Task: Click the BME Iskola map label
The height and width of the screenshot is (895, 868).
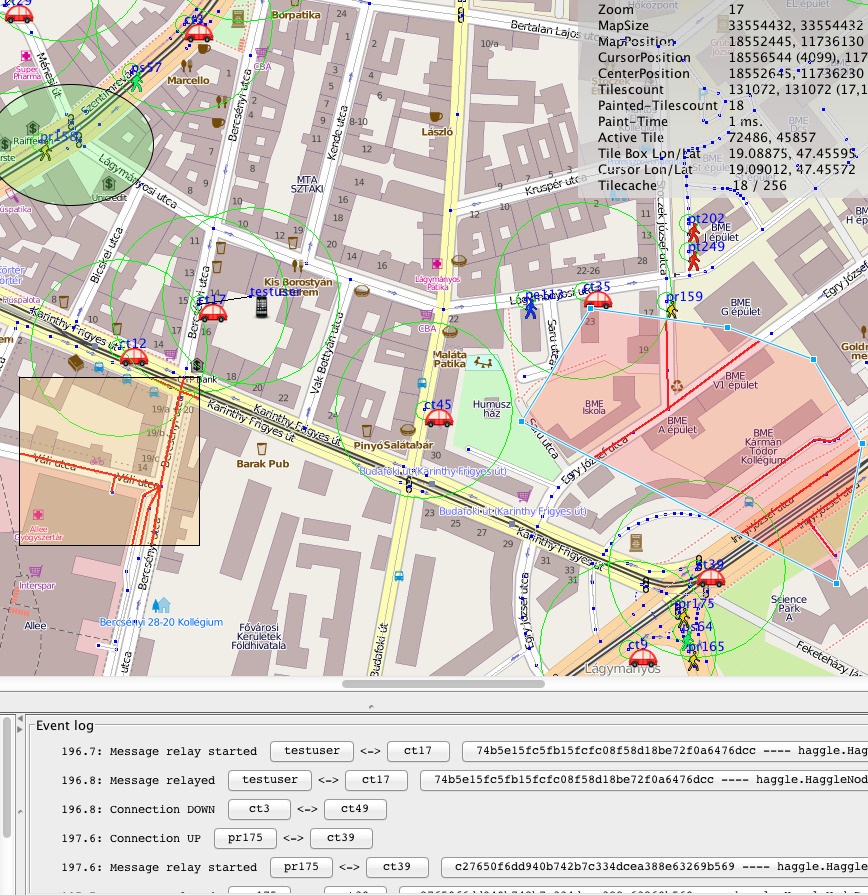Action: (594, 407)
